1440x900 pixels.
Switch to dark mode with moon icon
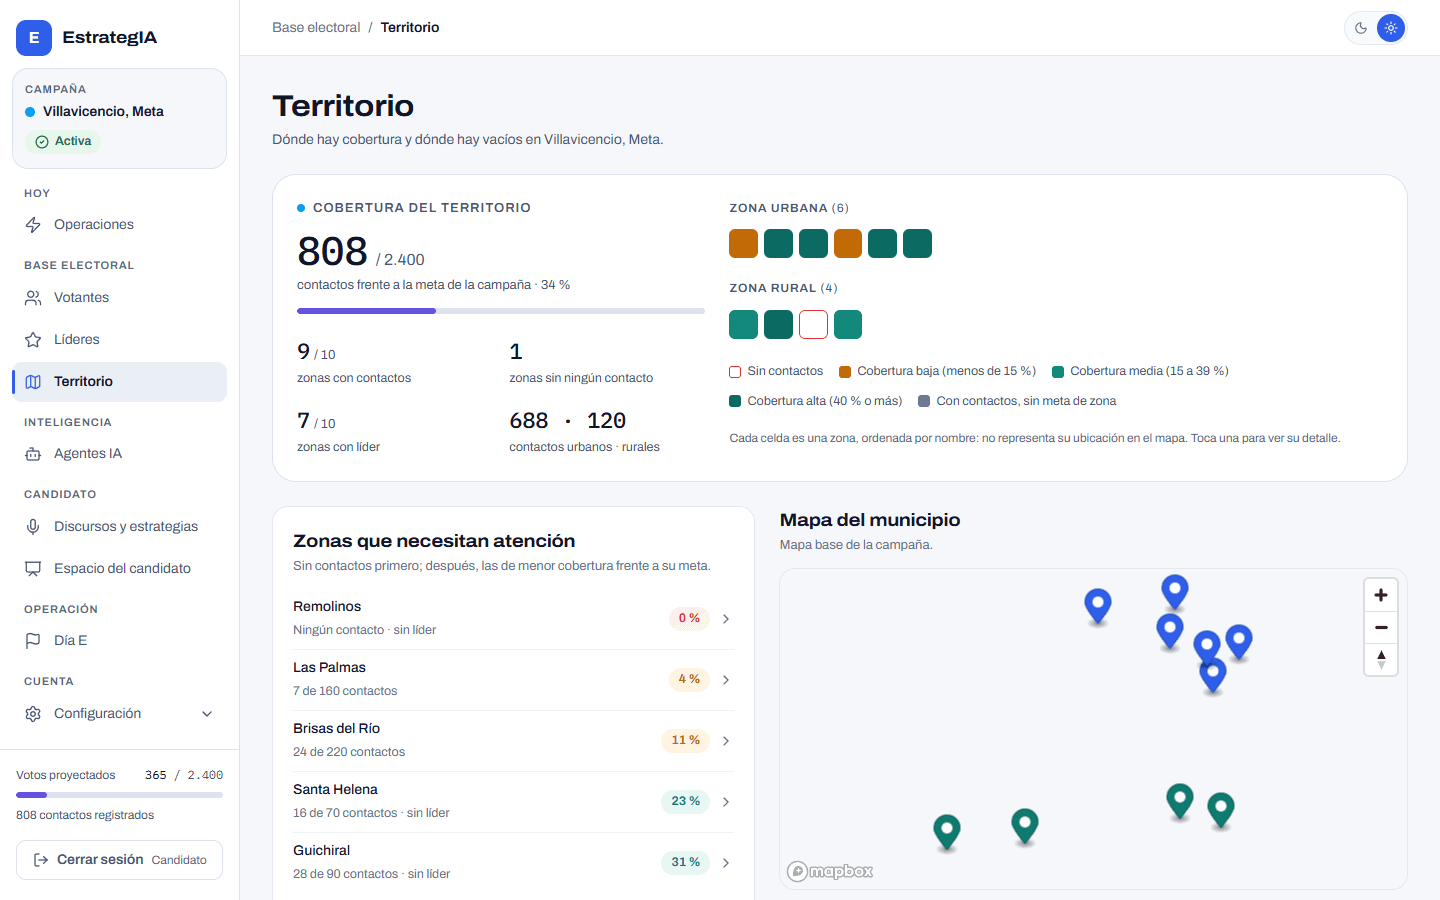tap(1361, 28)
